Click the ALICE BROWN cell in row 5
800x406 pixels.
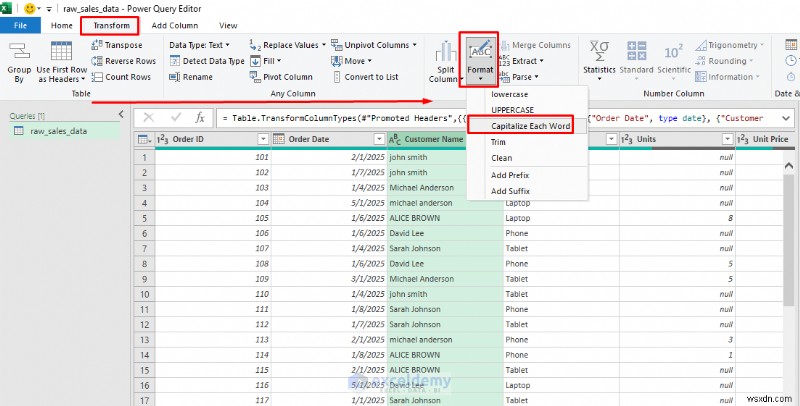(x=445, y=218)
